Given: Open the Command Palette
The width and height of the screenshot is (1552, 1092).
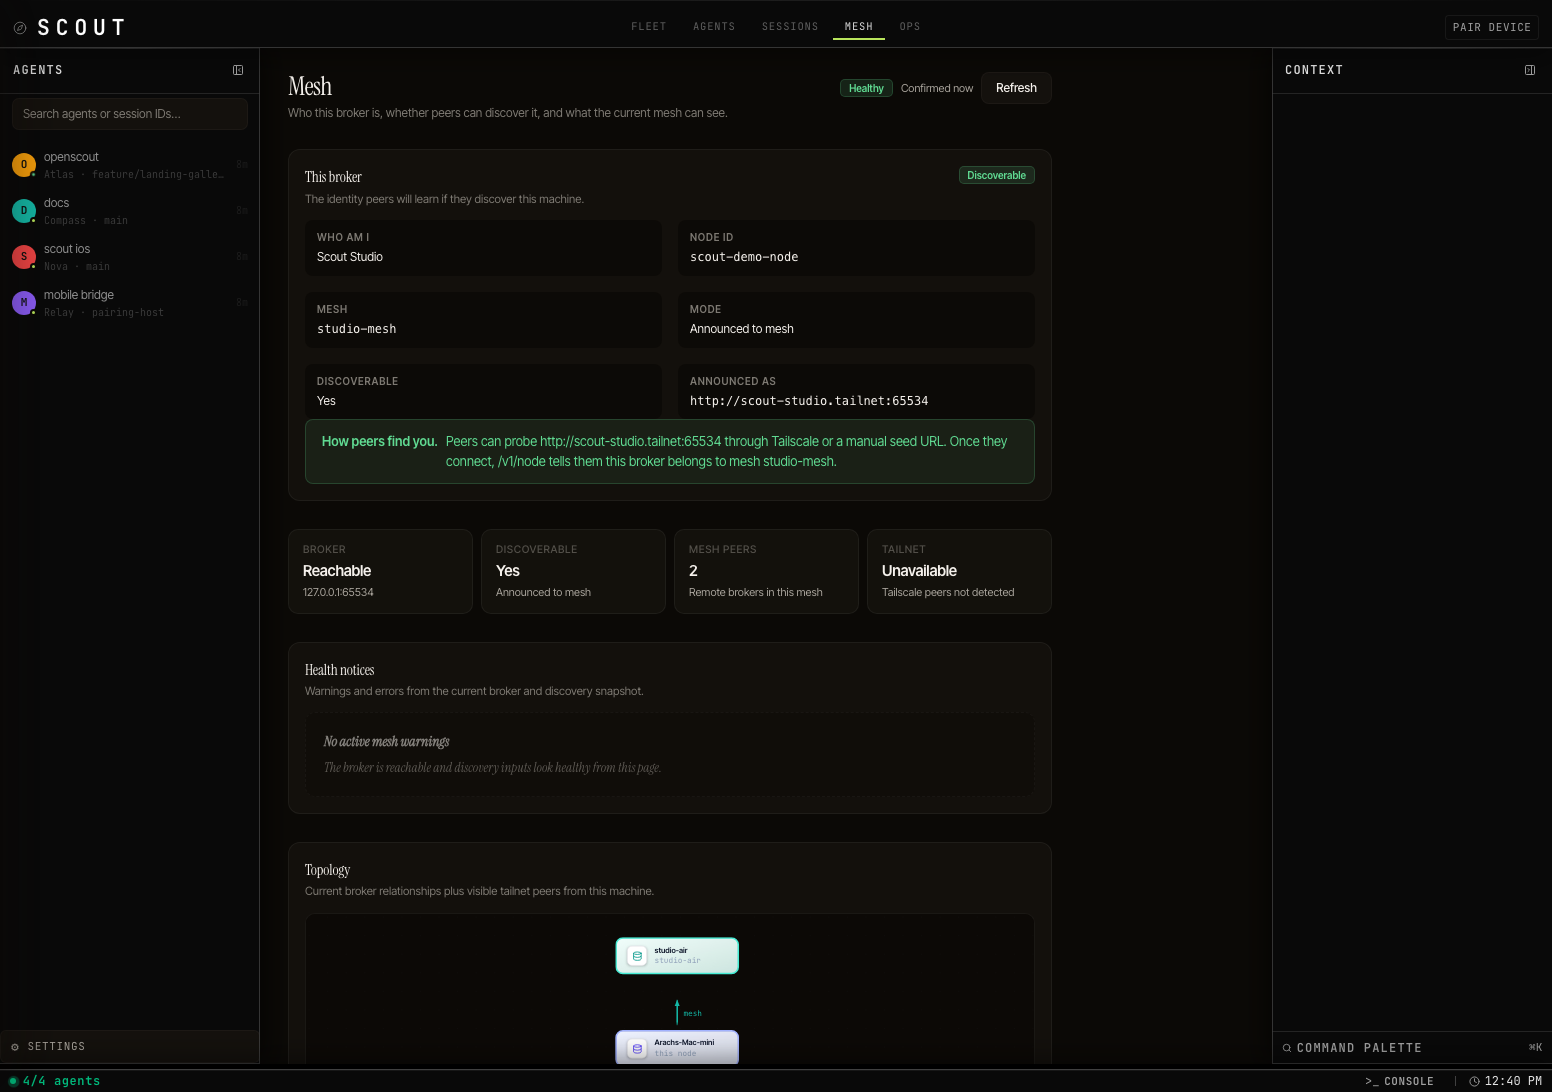Looking at the screenshot, I should point(1412,1048).
